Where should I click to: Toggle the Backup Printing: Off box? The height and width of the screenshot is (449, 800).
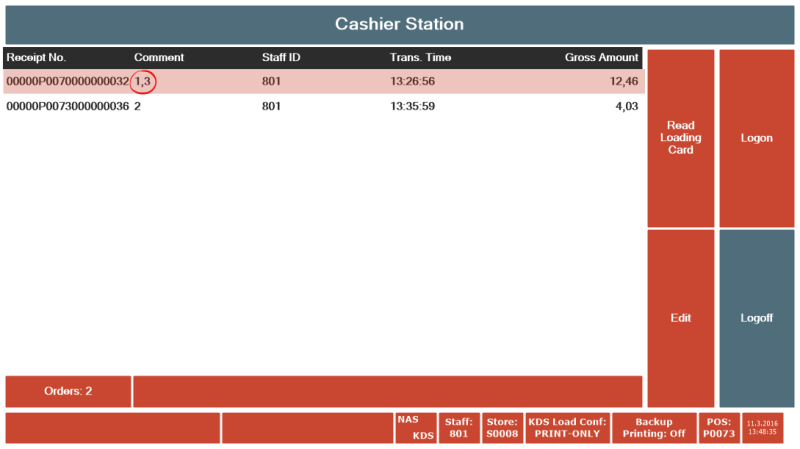654,428
